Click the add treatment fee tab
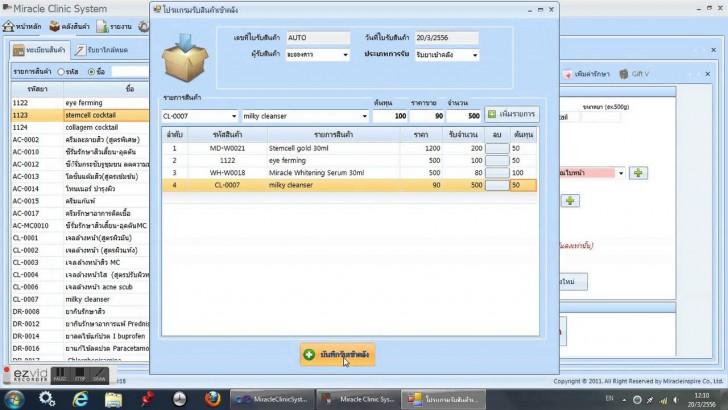728x410 pixels. [586, 74]
